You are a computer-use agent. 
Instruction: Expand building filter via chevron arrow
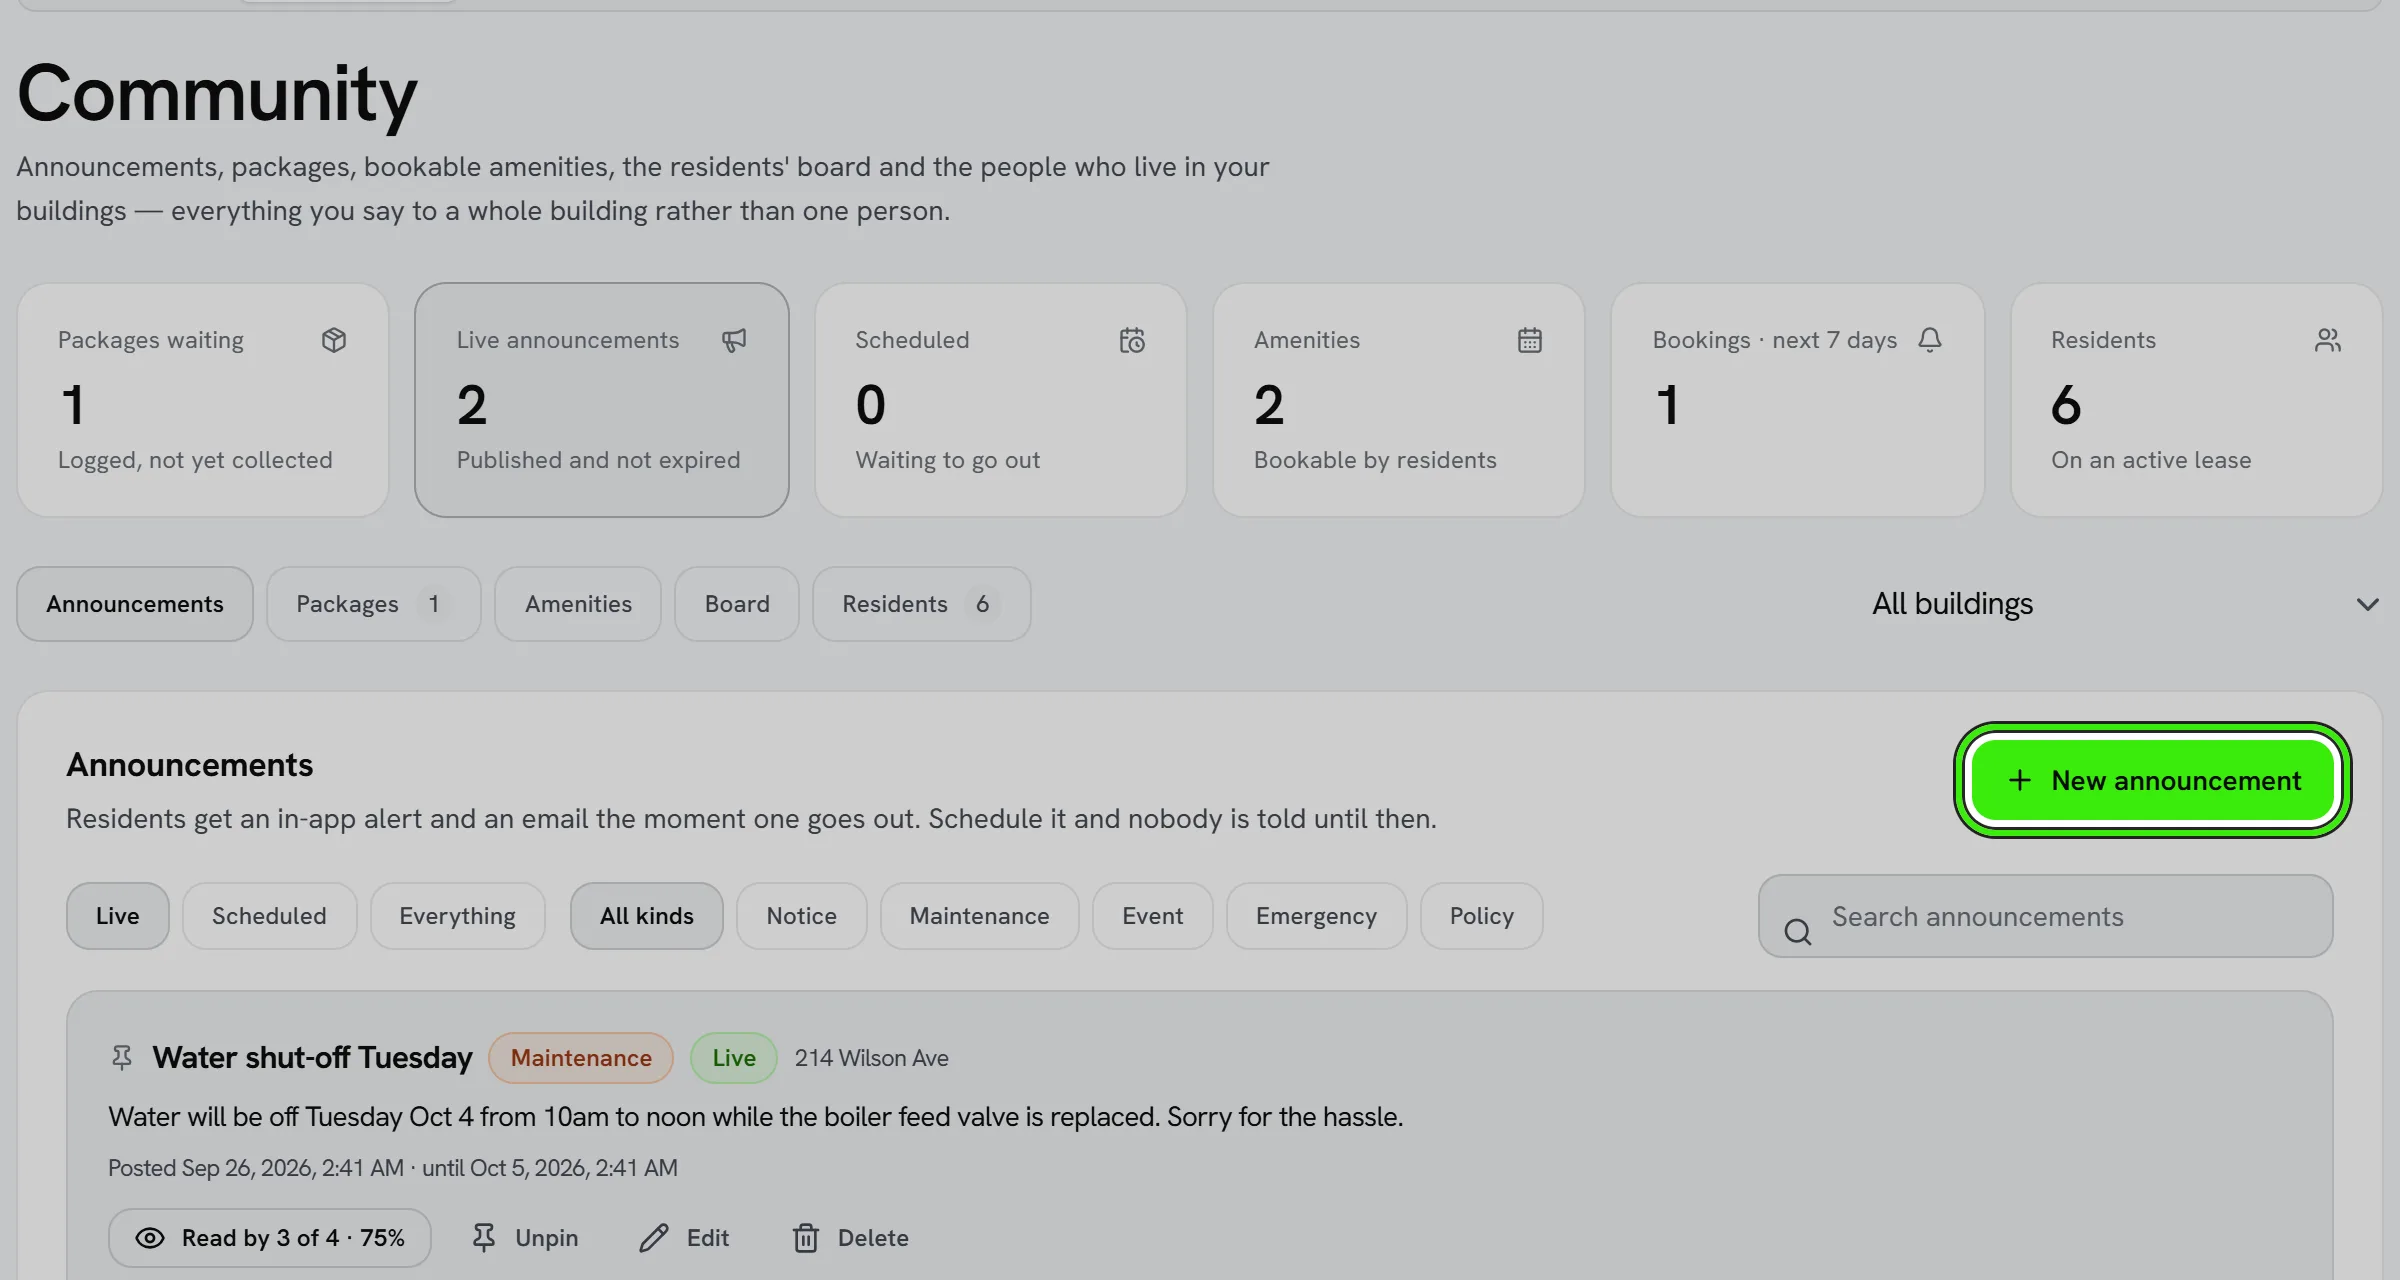[2367, 604]
